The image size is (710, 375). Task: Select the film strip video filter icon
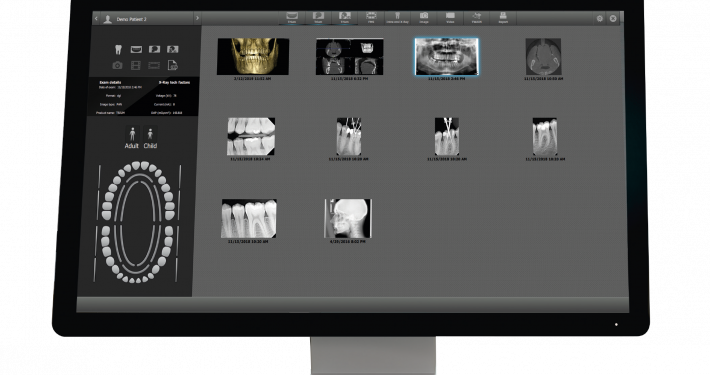[135, 66]
